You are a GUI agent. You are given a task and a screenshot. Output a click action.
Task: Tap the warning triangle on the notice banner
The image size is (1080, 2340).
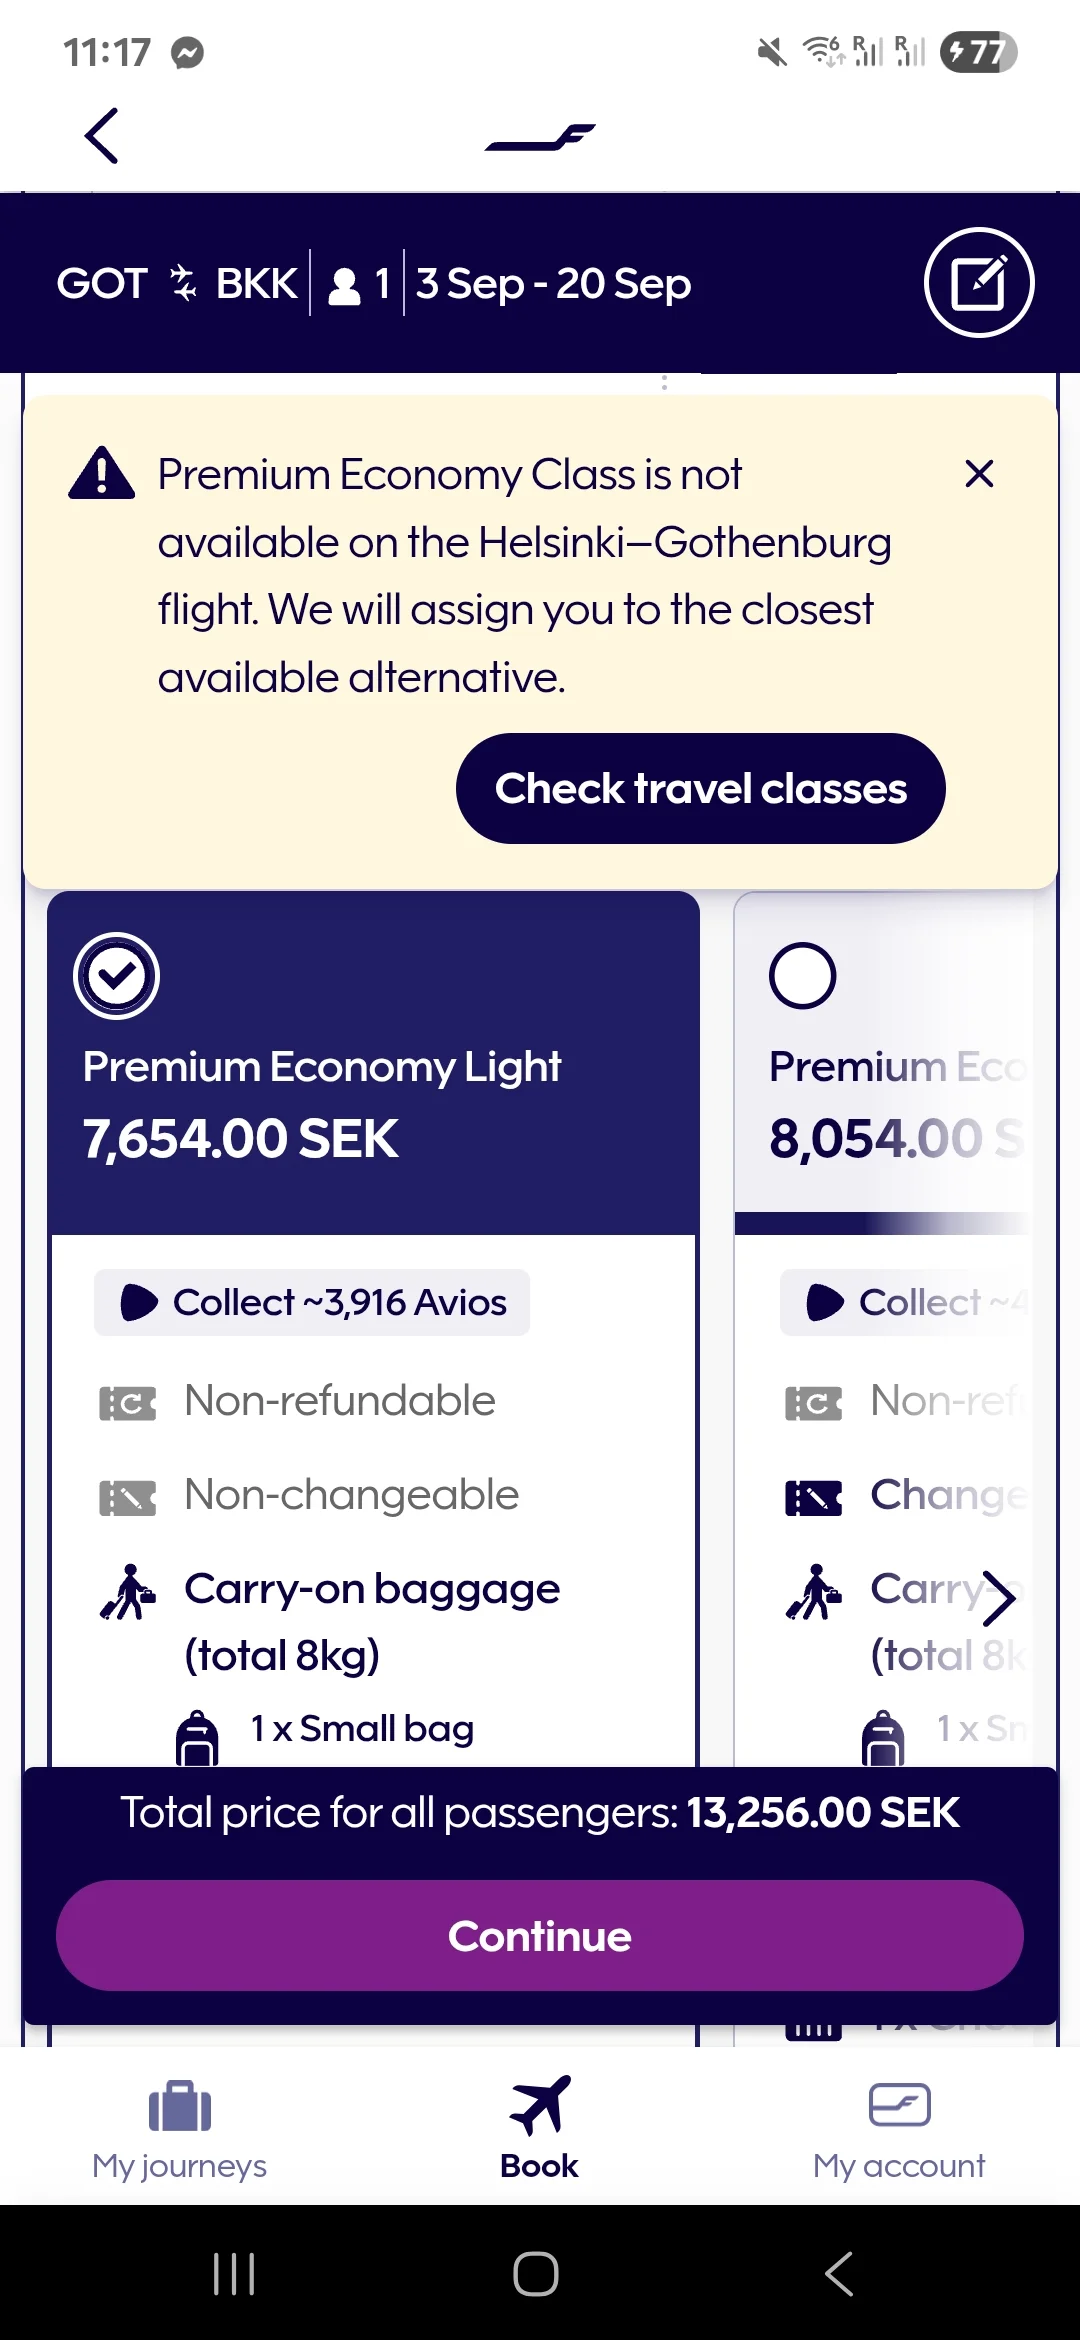click(101, 474)
